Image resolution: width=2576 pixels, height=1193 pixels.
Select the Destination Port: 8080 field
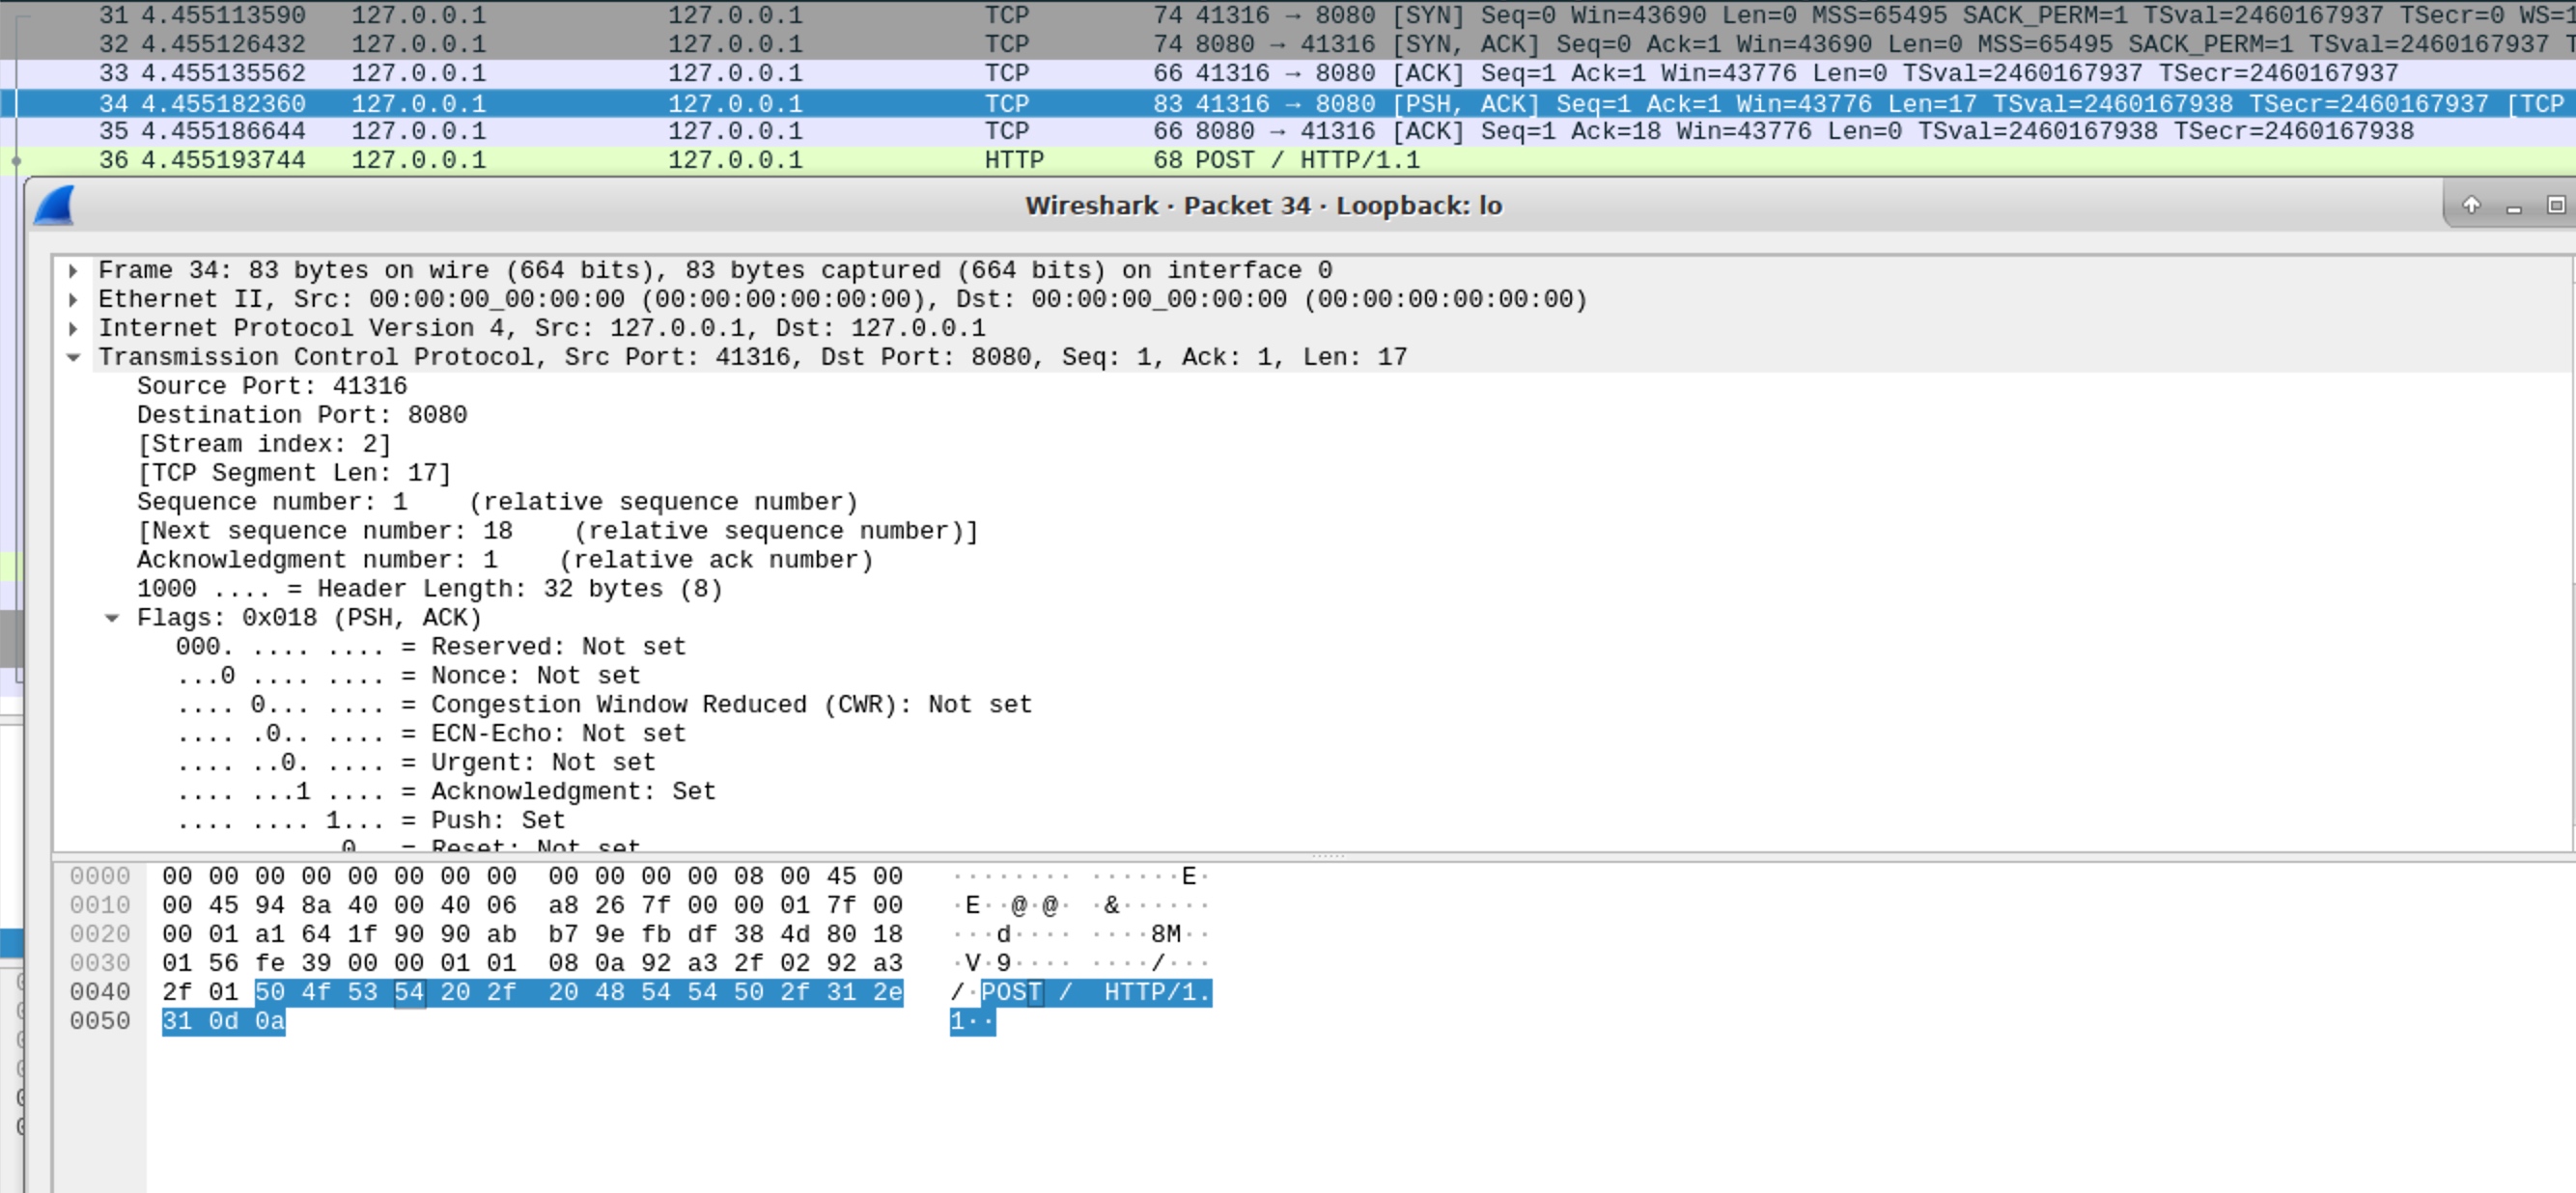[x=302, y=416]
